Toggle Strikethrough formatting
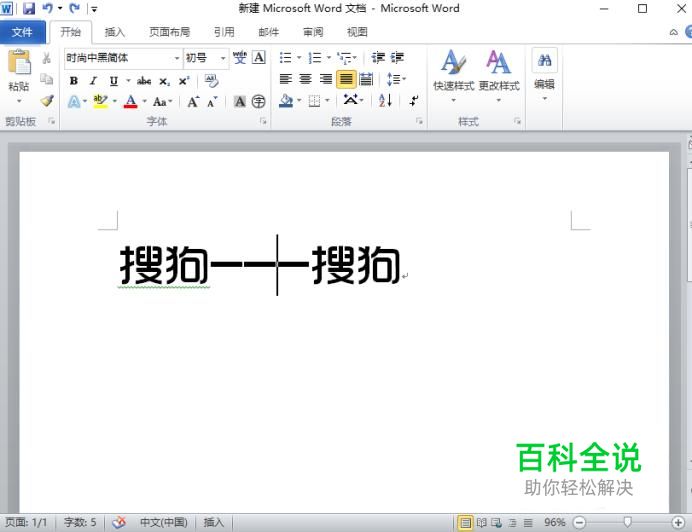 (x=144, y=81)
